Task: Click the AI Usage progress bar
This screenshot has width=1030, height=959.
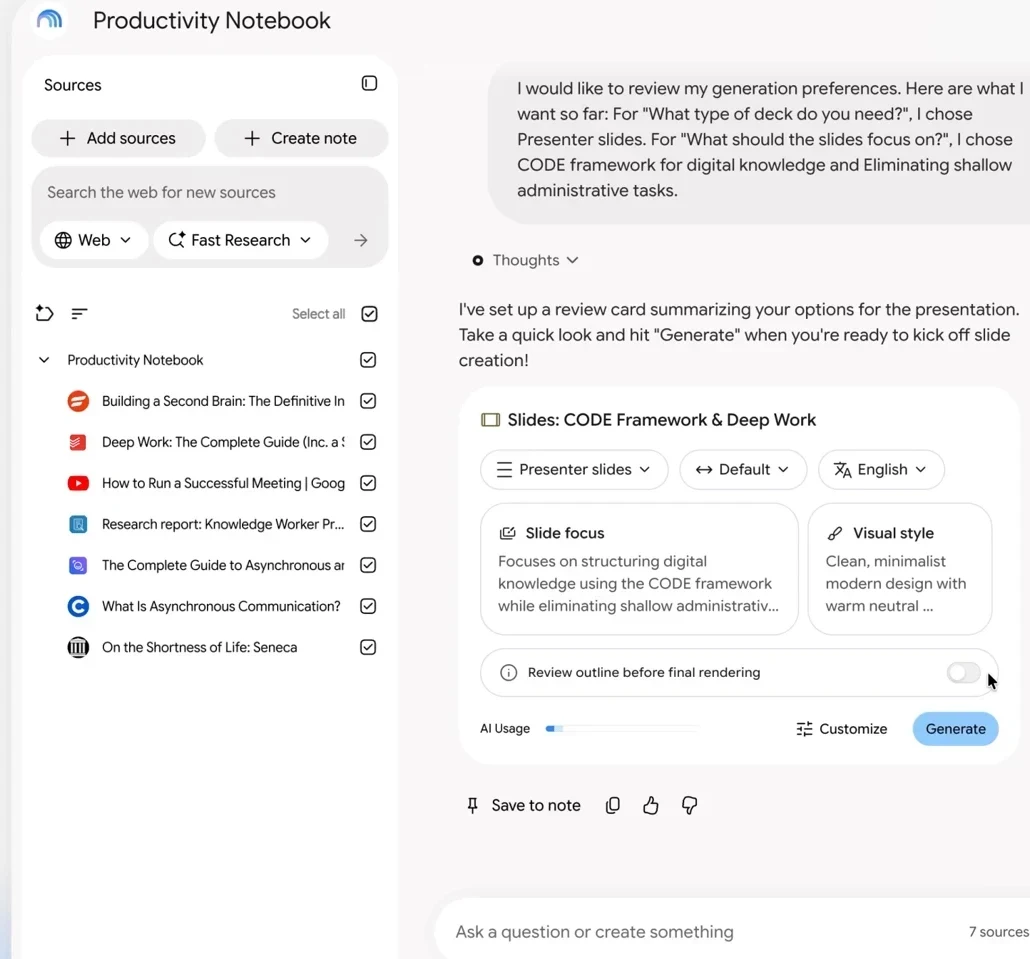Action: [622, 728]
